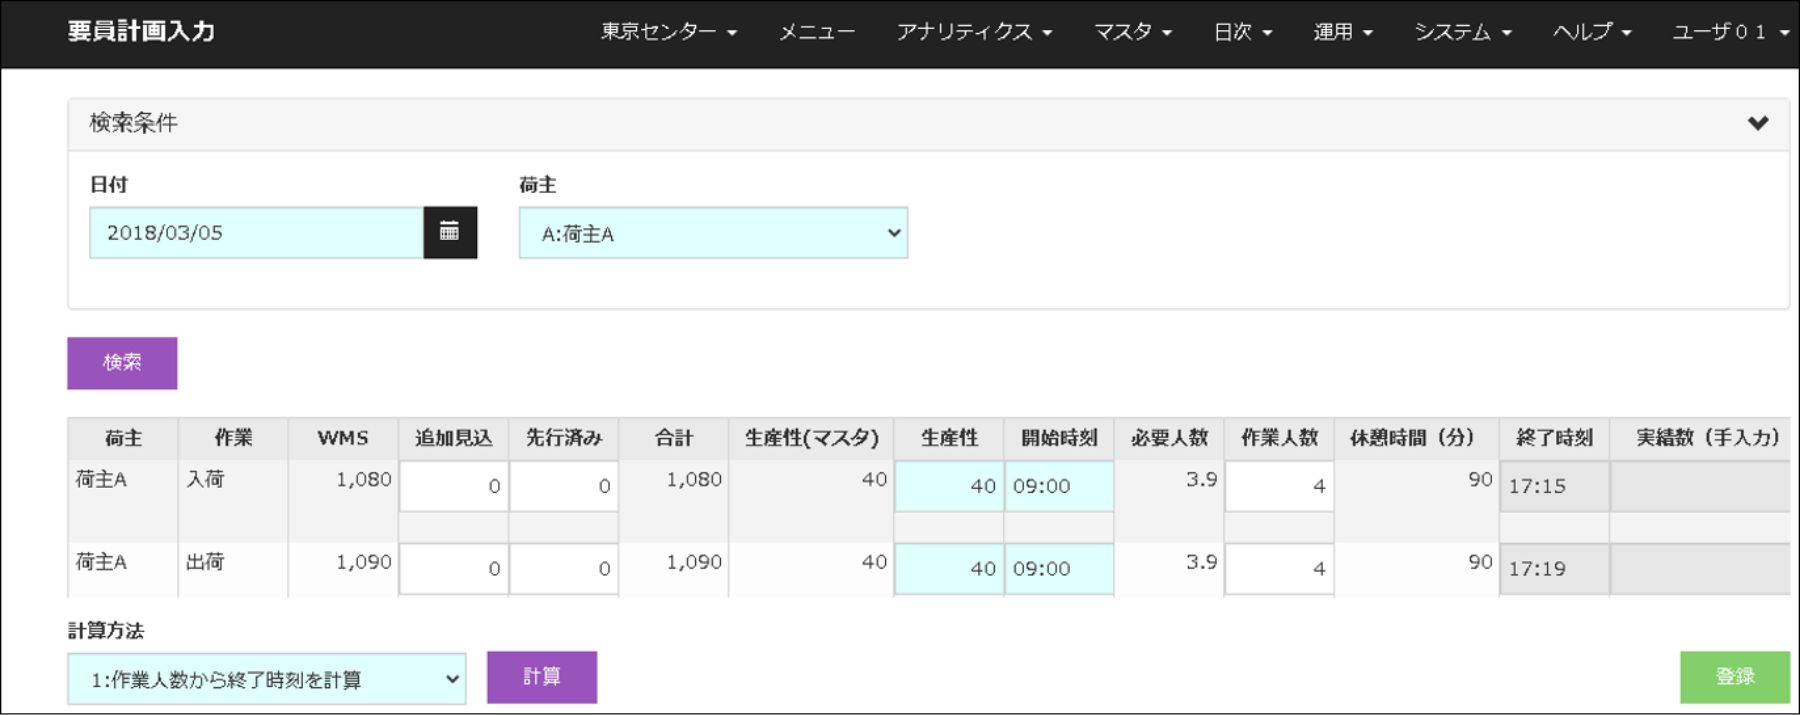This screenshot has width=1800, height=715.
Task: Click the 作業人数 field in 入荷 row
Action: (1278, 486)
